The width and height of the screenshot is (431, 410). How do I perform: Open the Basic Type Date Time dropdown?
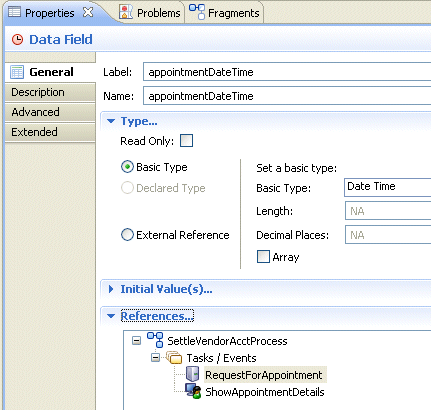(388, 187)
